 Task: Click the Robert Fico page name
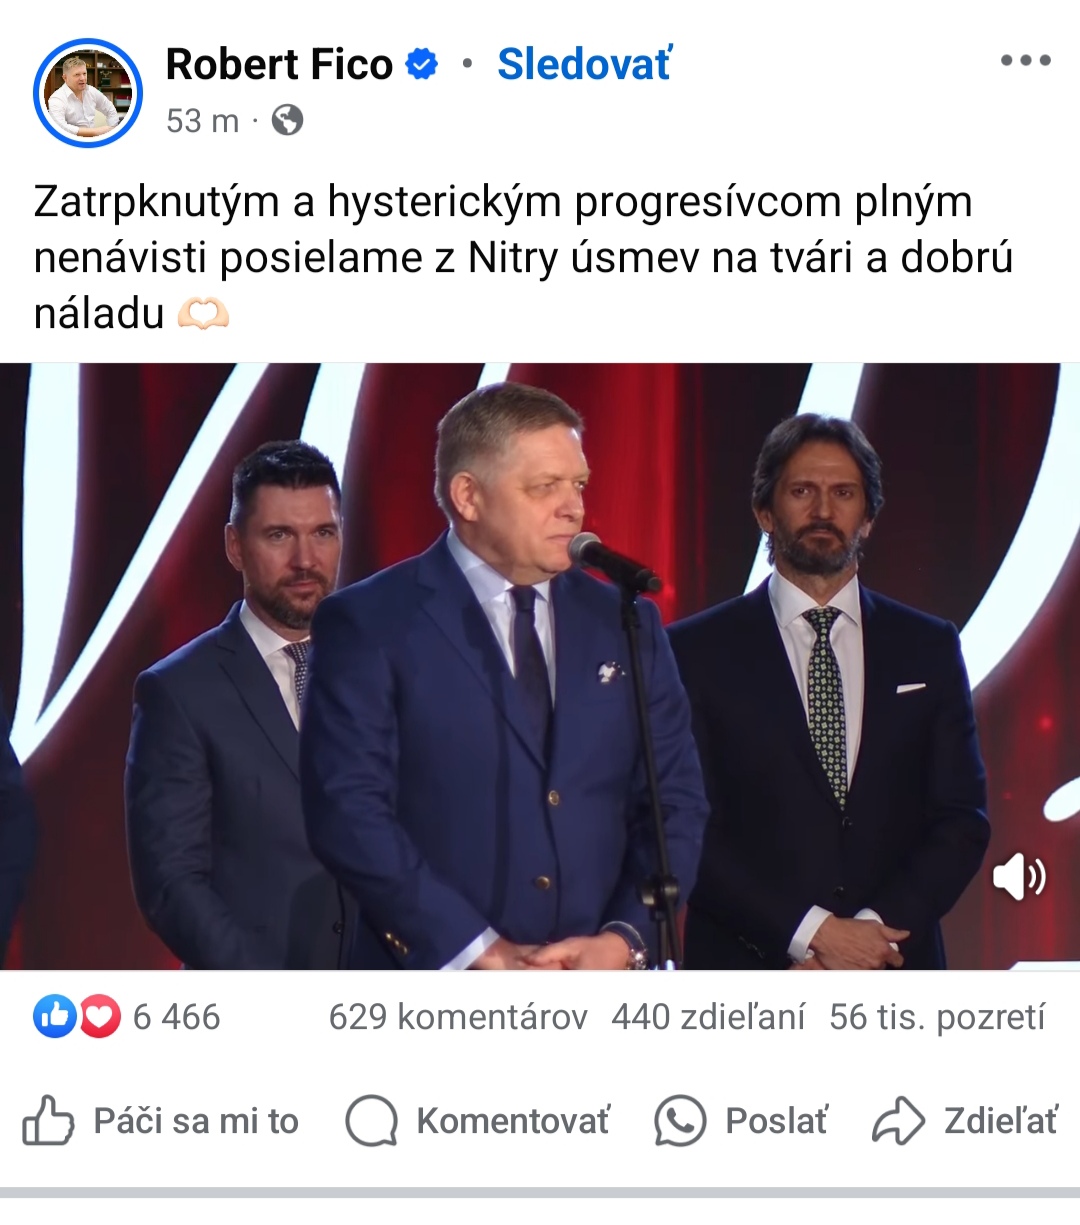coord(279,65)
